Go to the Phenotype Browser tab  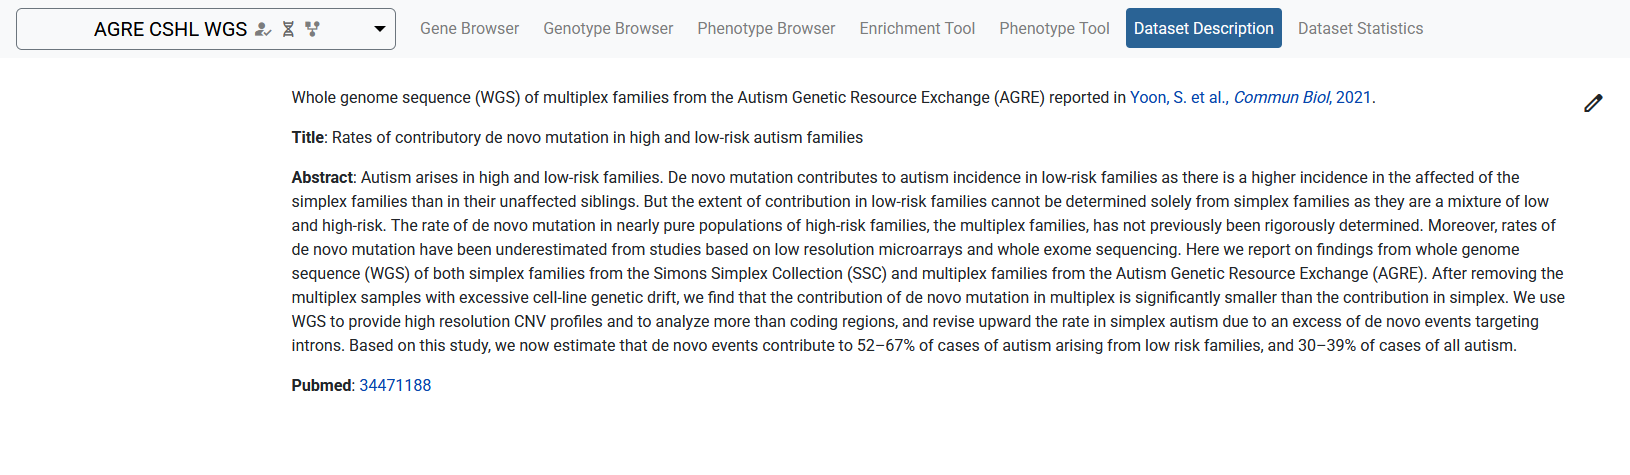pos(766,29)
